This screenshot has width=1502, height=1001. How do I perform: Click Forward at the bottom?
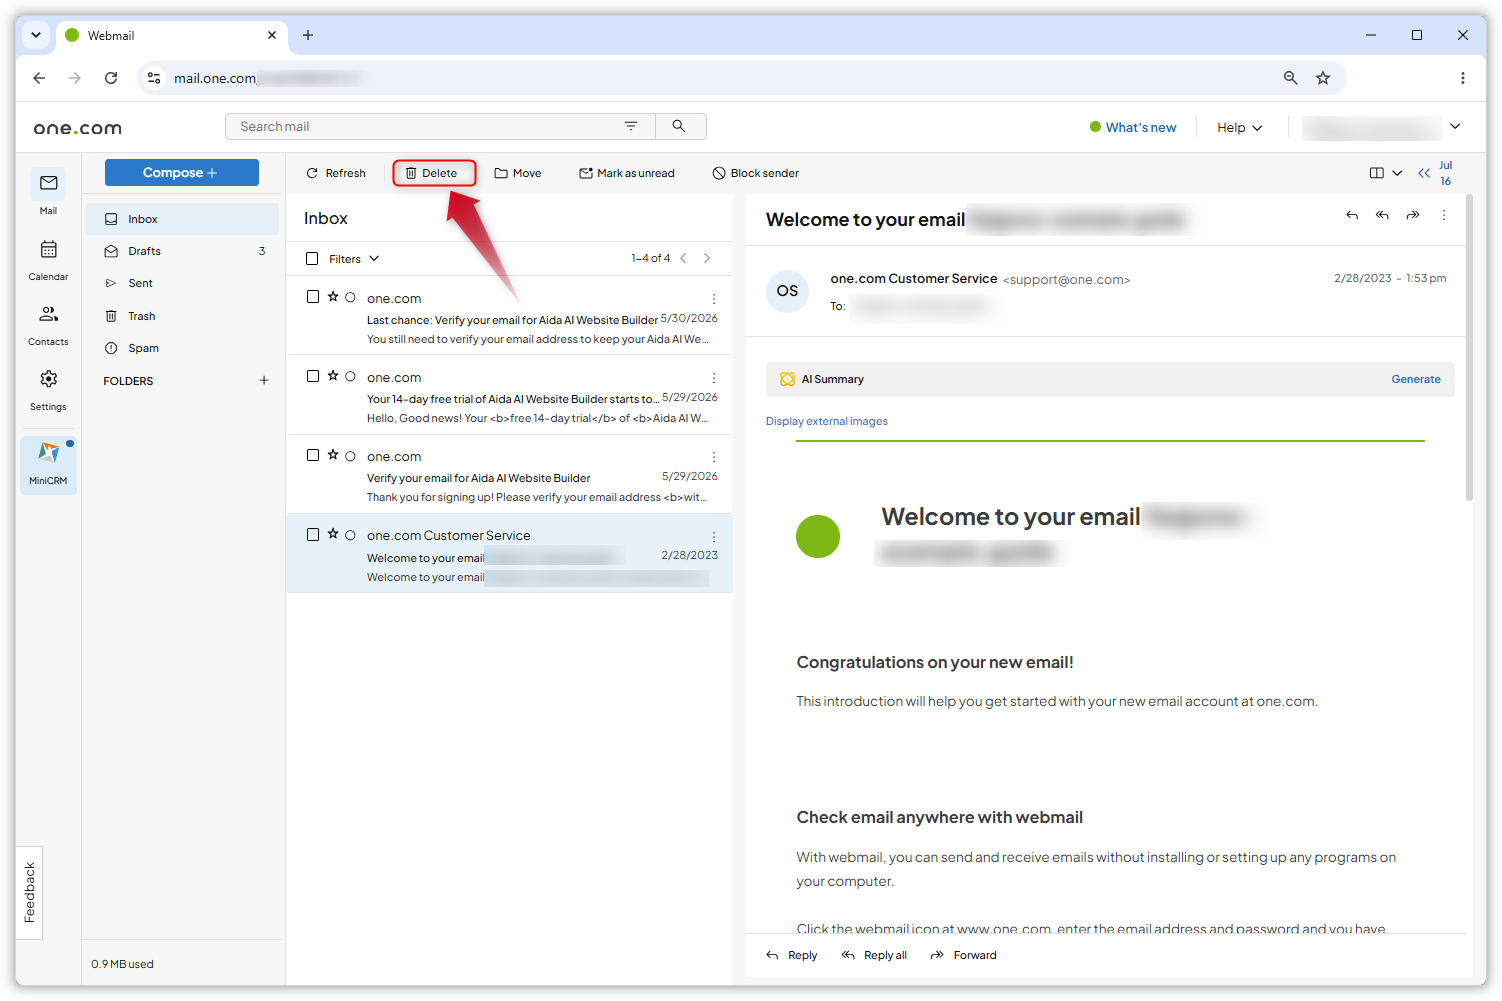[964, 955]
